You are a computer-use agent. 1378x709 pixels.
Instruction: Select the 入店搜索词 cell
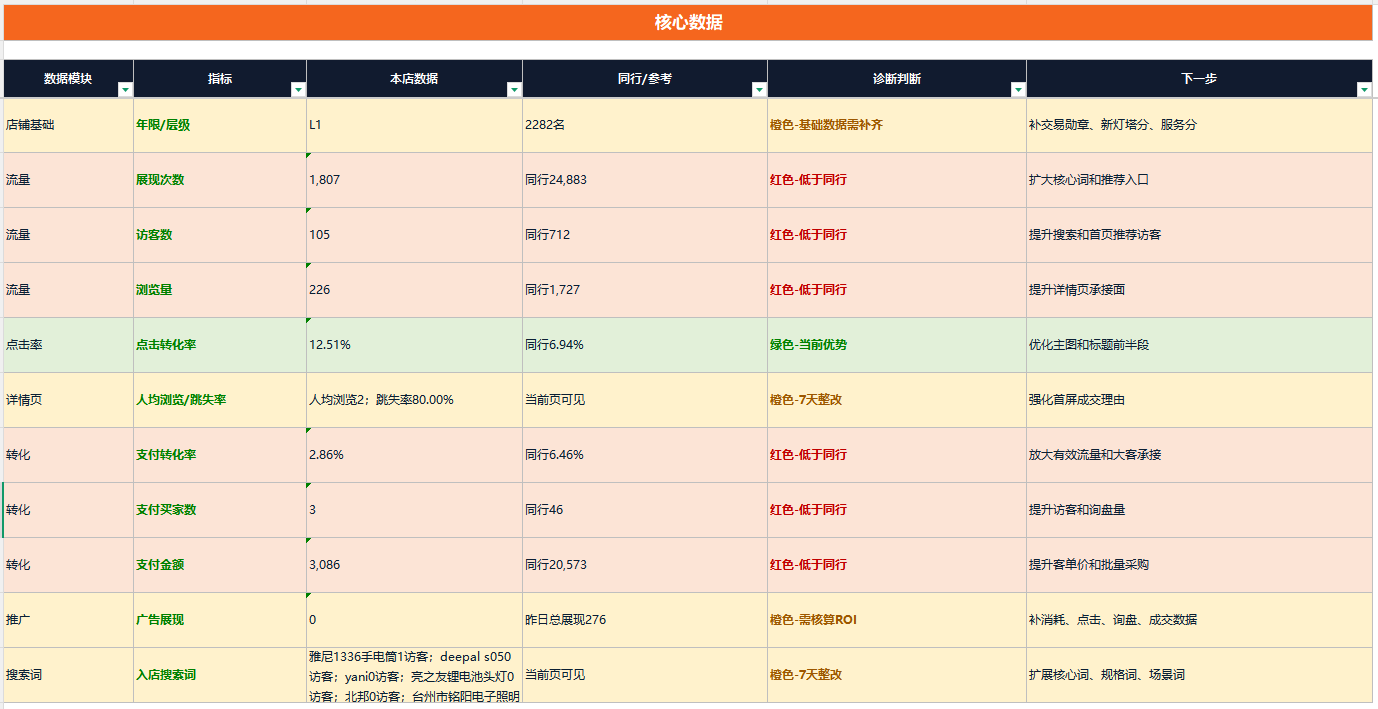(220, 676)
